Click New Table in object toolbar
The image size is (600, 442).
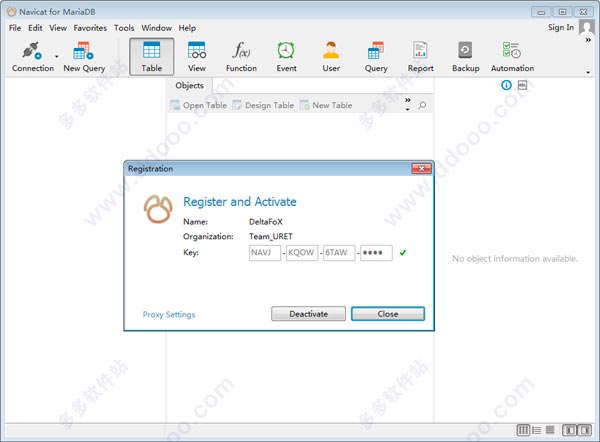pyautogui.click(x=326, y=105)
